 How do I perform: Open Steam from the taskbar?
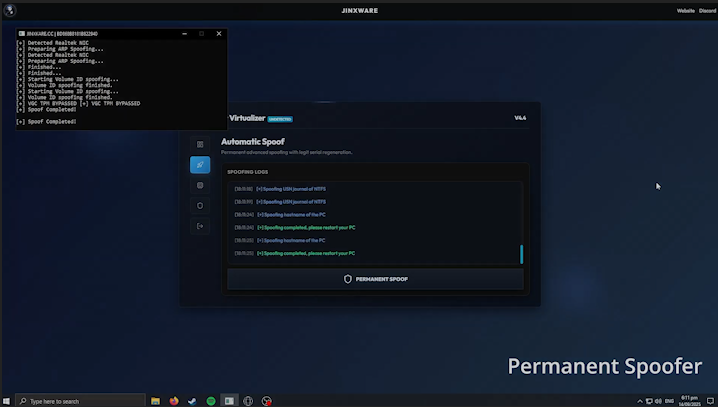click(192, 400)
